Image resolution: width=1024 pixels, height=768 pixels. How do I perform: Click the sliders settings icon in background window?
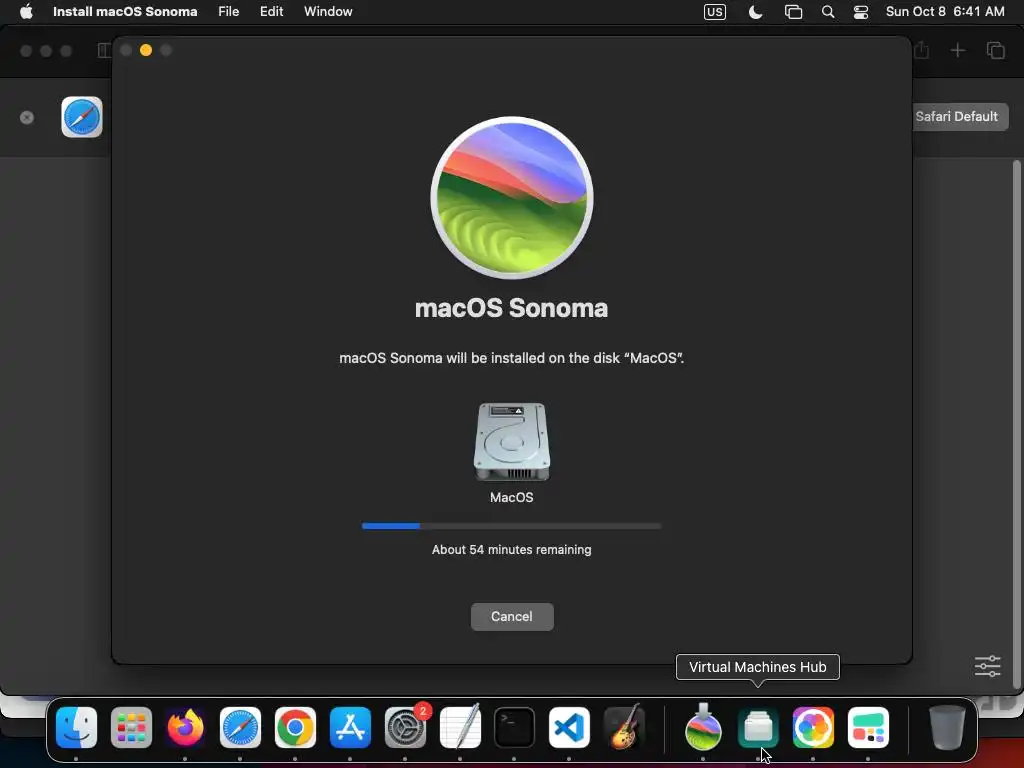point(987,666)
